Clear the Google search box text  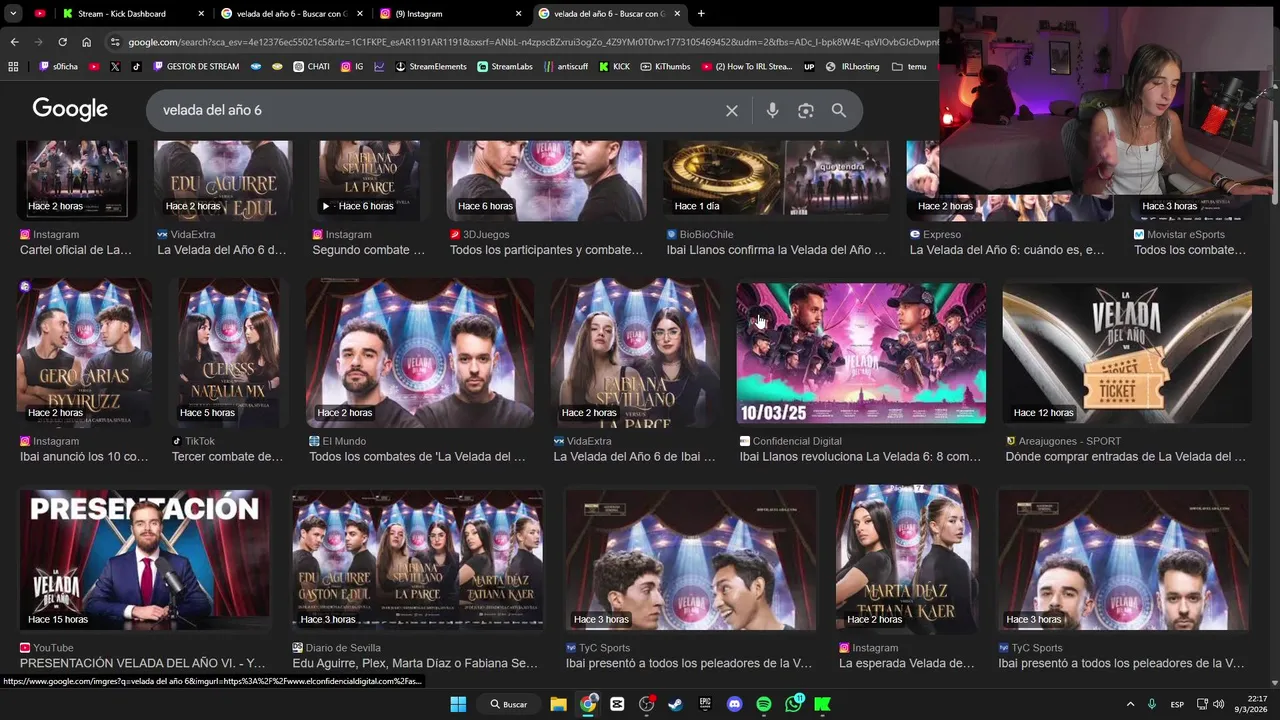(732, 111)
